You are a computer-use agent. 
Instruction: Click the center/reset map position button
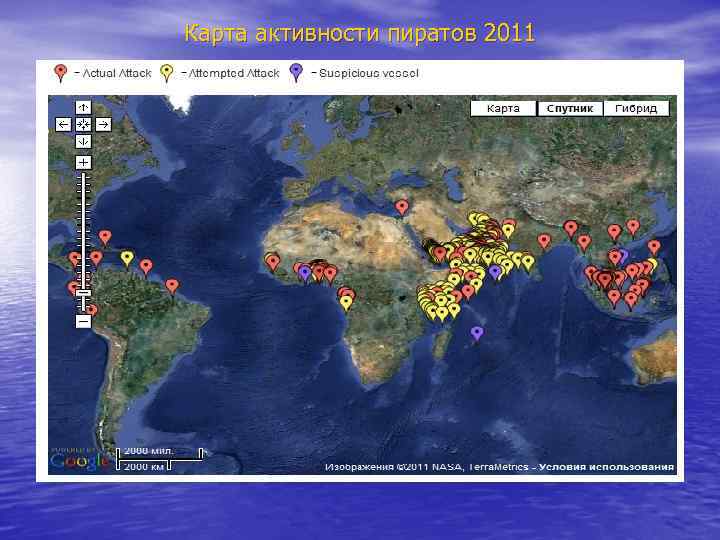[x=83, y=124]
